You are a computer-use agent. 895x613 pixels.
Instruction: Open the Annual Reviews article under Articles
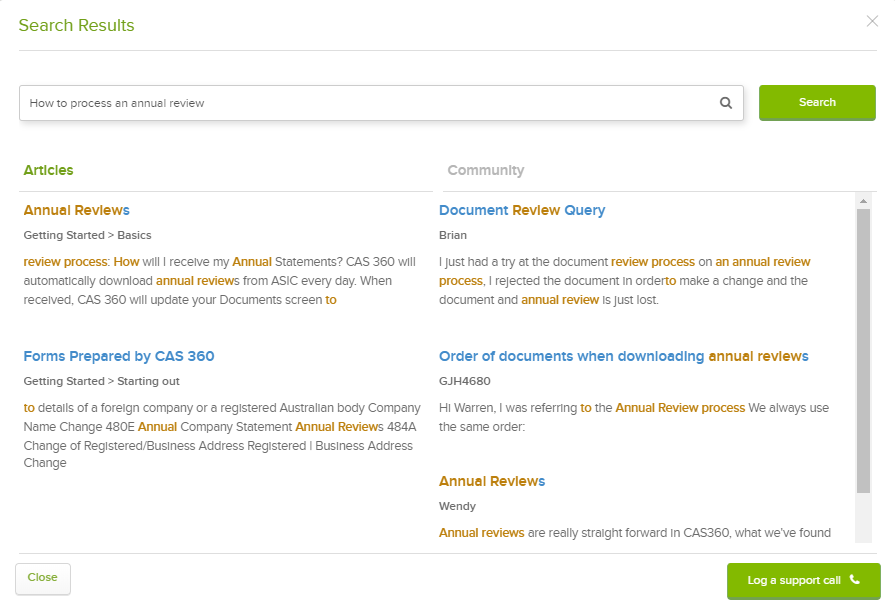point(76,211)
